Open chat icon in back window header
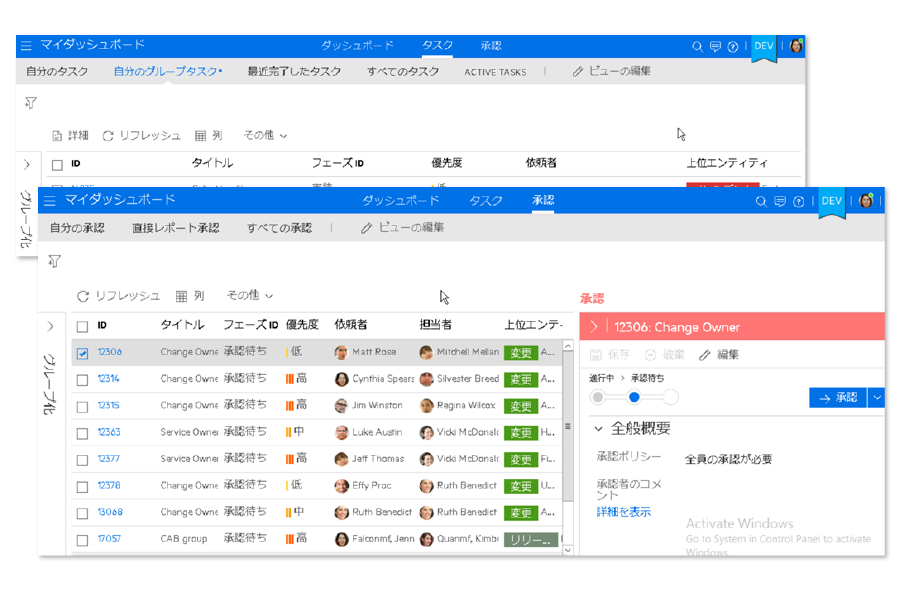Image resolution: width=900 pixels, height=600 pixels. click(x=715, y=47)
